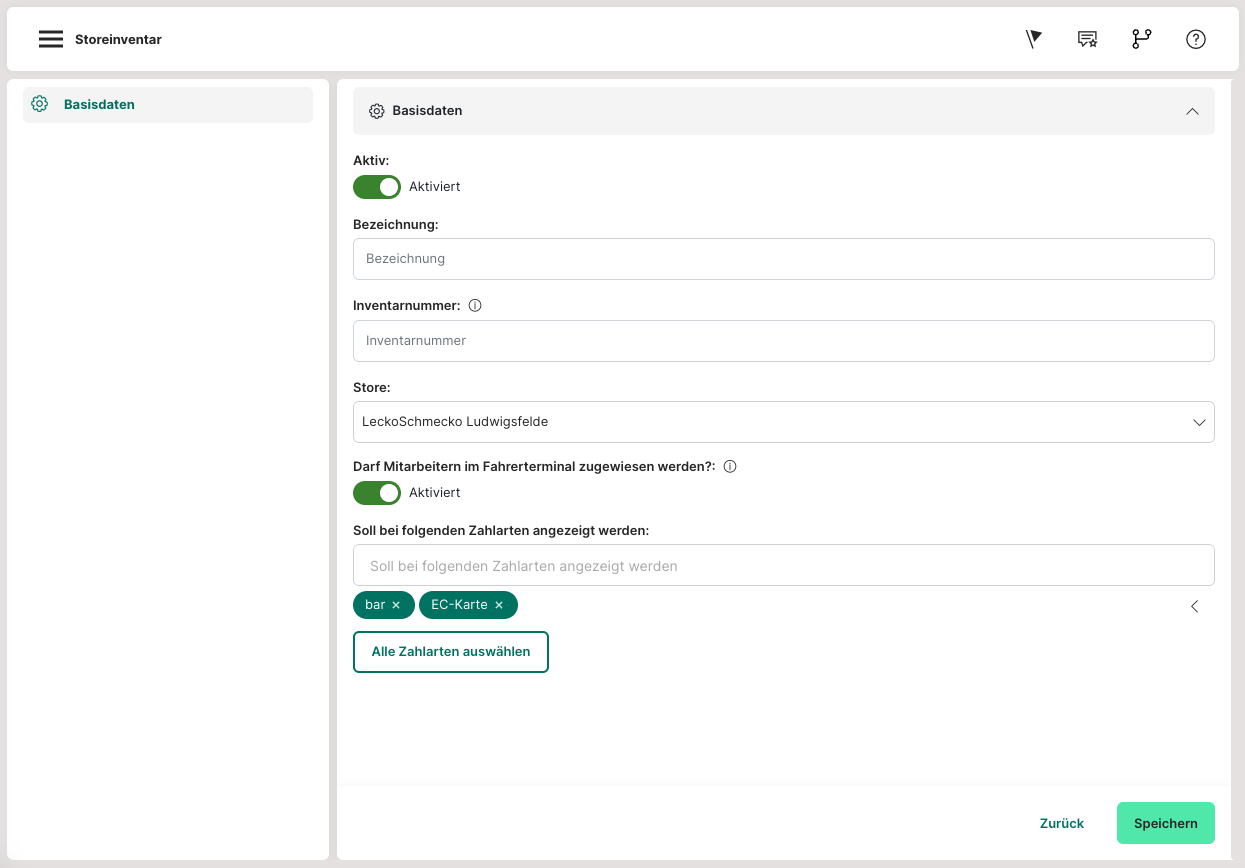Click the Zurück button
Viewport: 1245px width, 868px height.
click(1061, 823)
